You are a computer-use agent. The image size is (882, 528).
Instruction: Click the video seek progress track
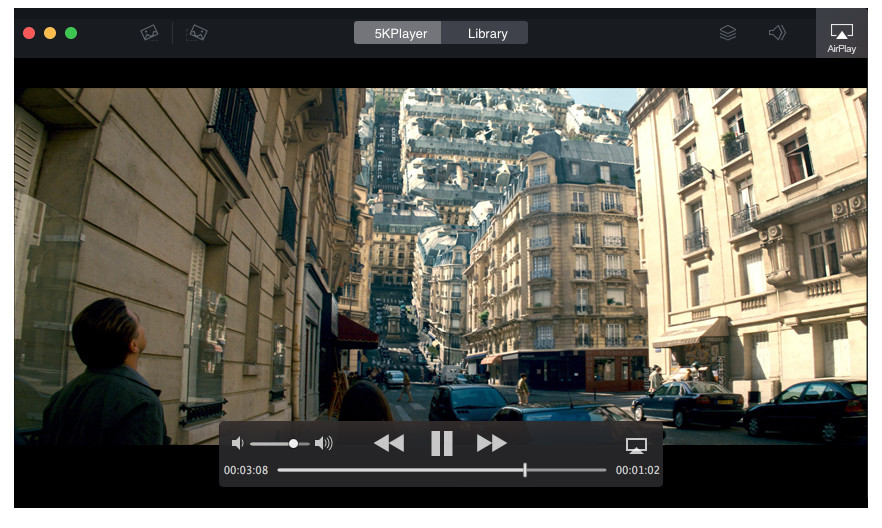pos(442,470)
